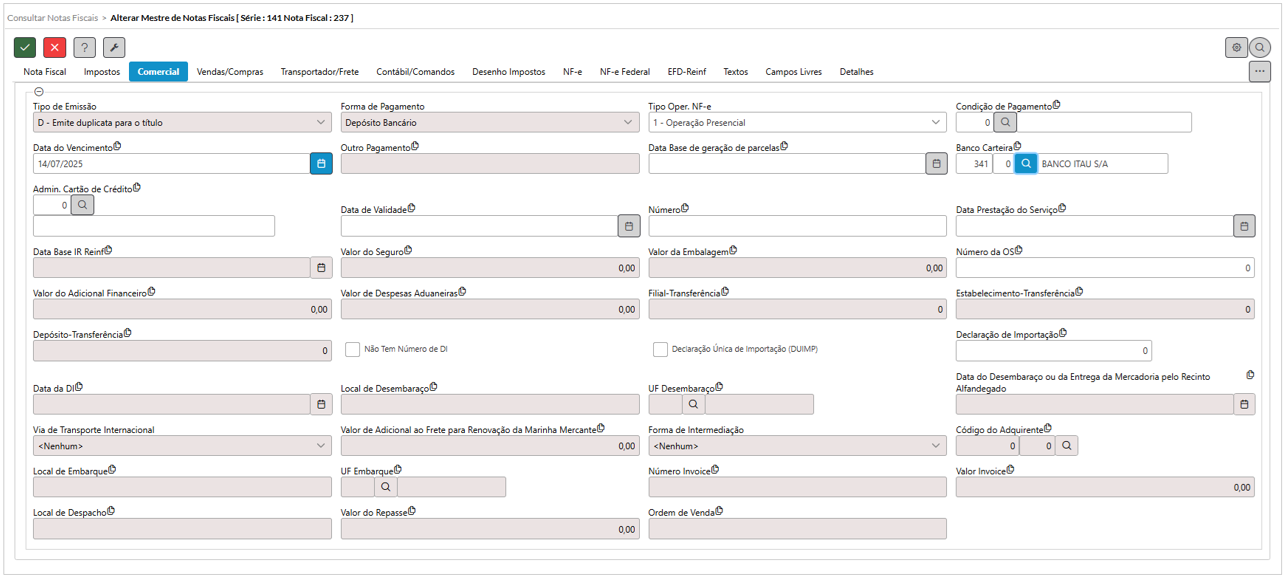Search UF Desembaraço lookup
Screen dimensions: 1288x579
(693, 404)
